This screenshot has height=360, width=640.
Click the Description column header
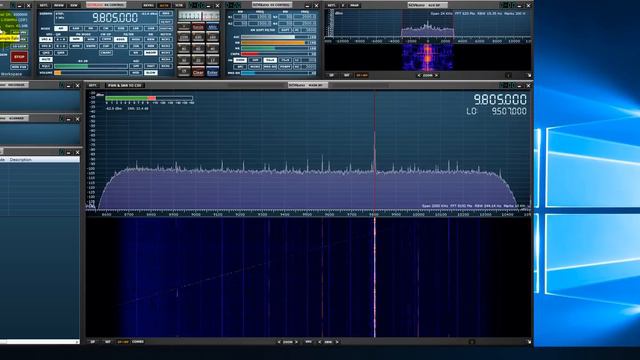pos(21,160)
